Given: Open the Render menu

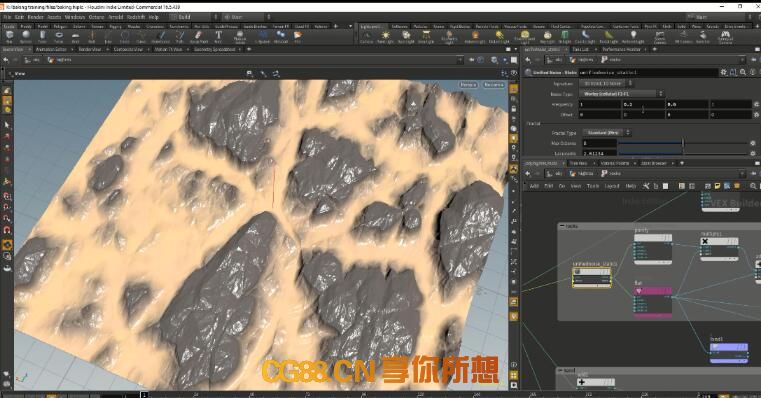Looking at the screenshot, I should coord(35,17).
